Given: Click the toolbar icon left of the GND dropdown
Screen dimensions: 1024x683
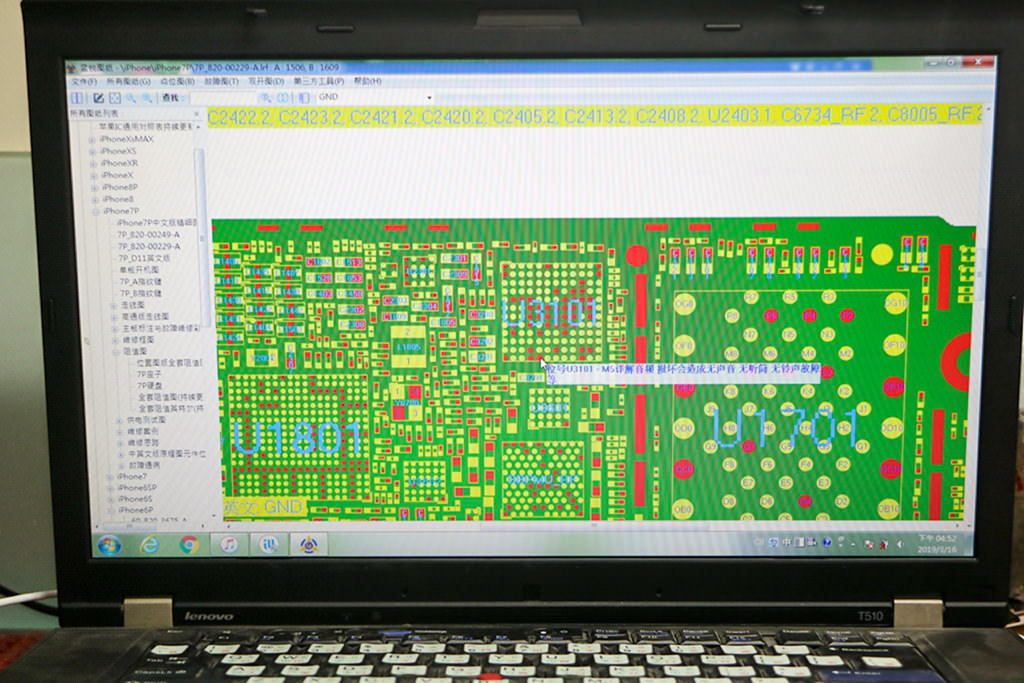Looking at the screenshot, I should [x=304, y=97].
